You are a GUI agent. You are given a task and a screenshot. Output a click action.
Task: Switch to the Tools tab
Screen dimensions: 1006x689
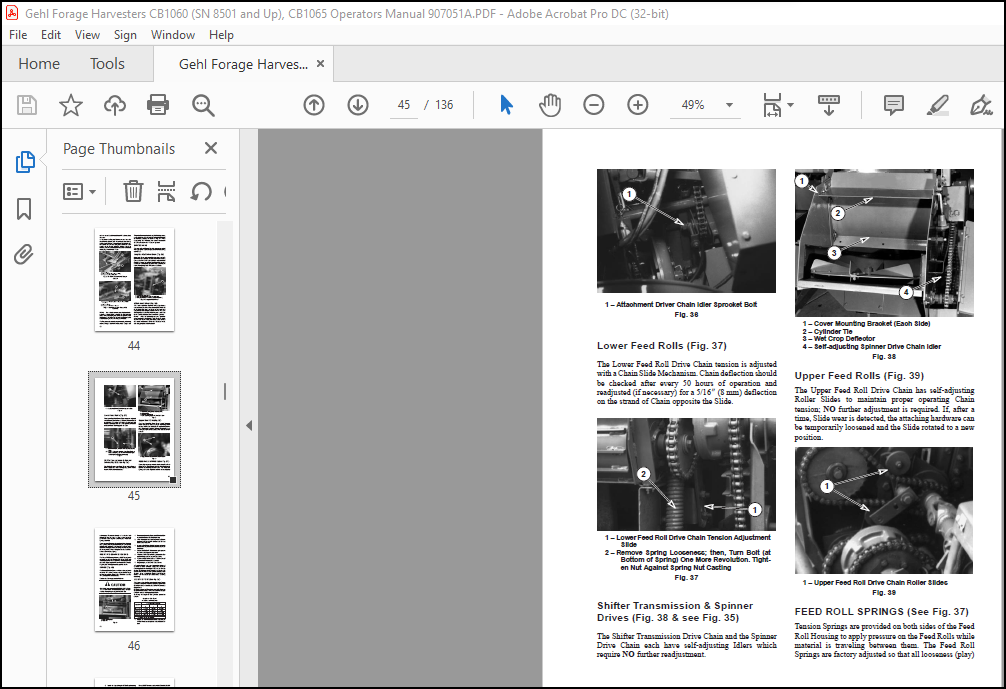107,64
